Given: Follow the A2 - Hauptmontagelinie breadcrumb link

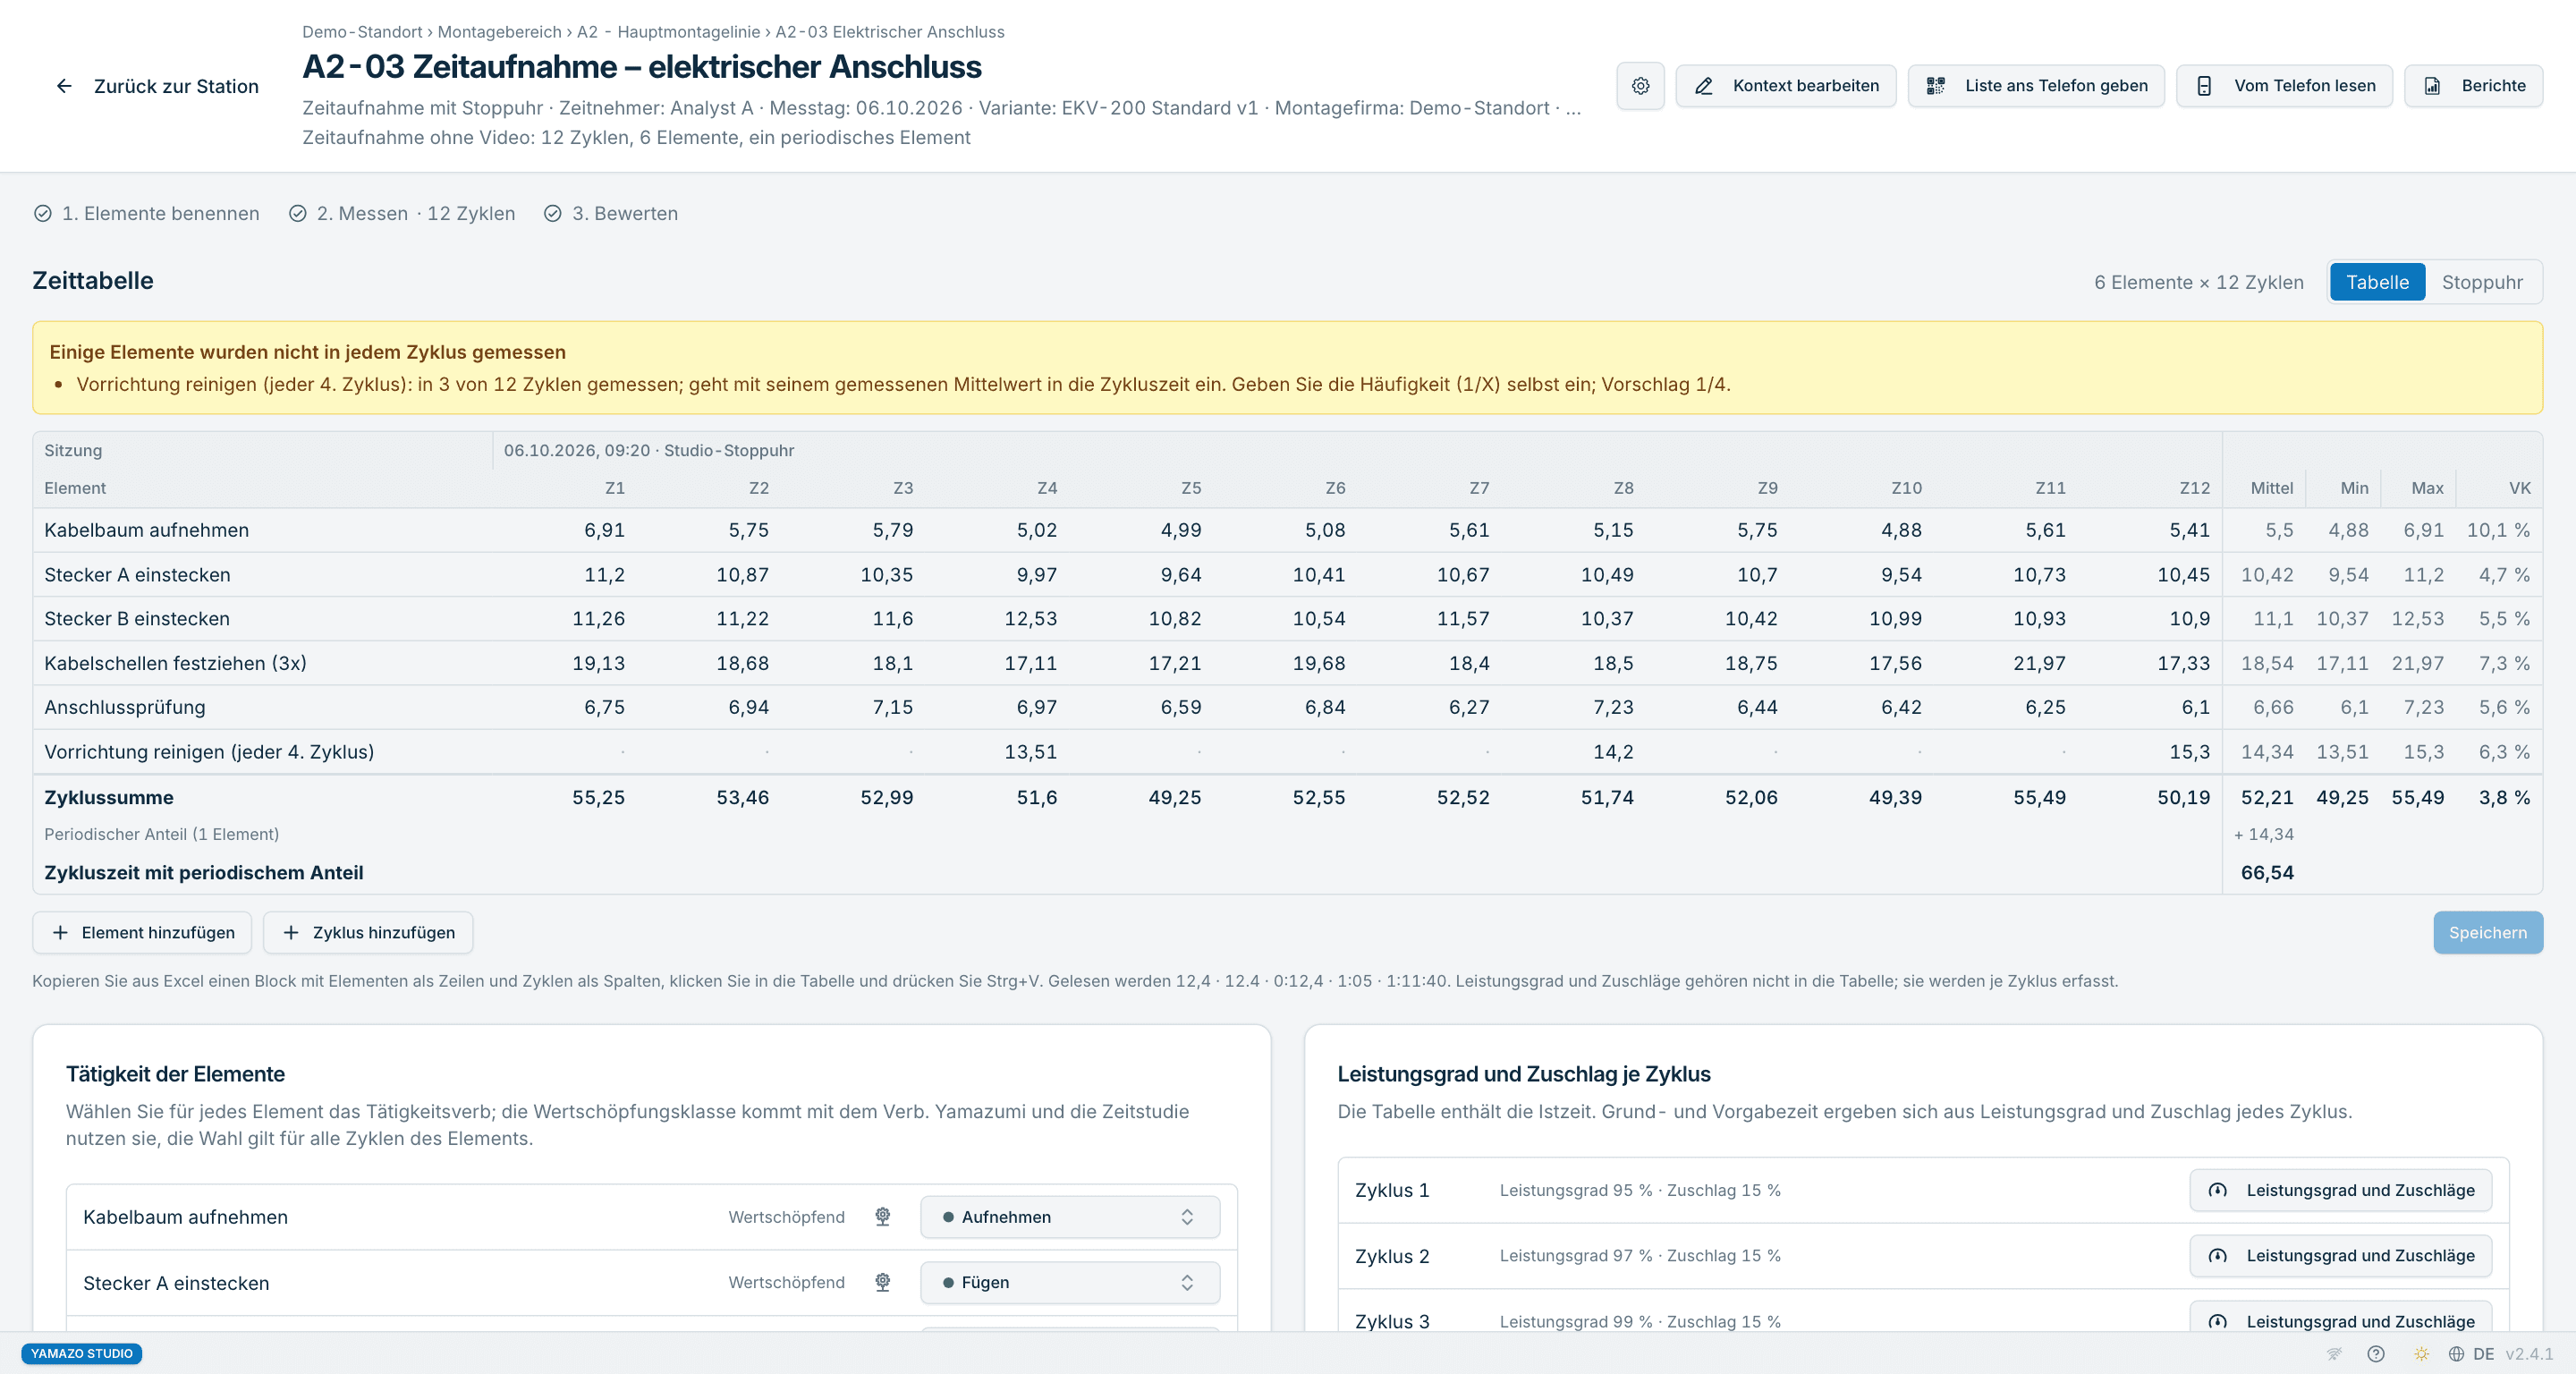Looking at the screenshot, I should click(668, 32).
